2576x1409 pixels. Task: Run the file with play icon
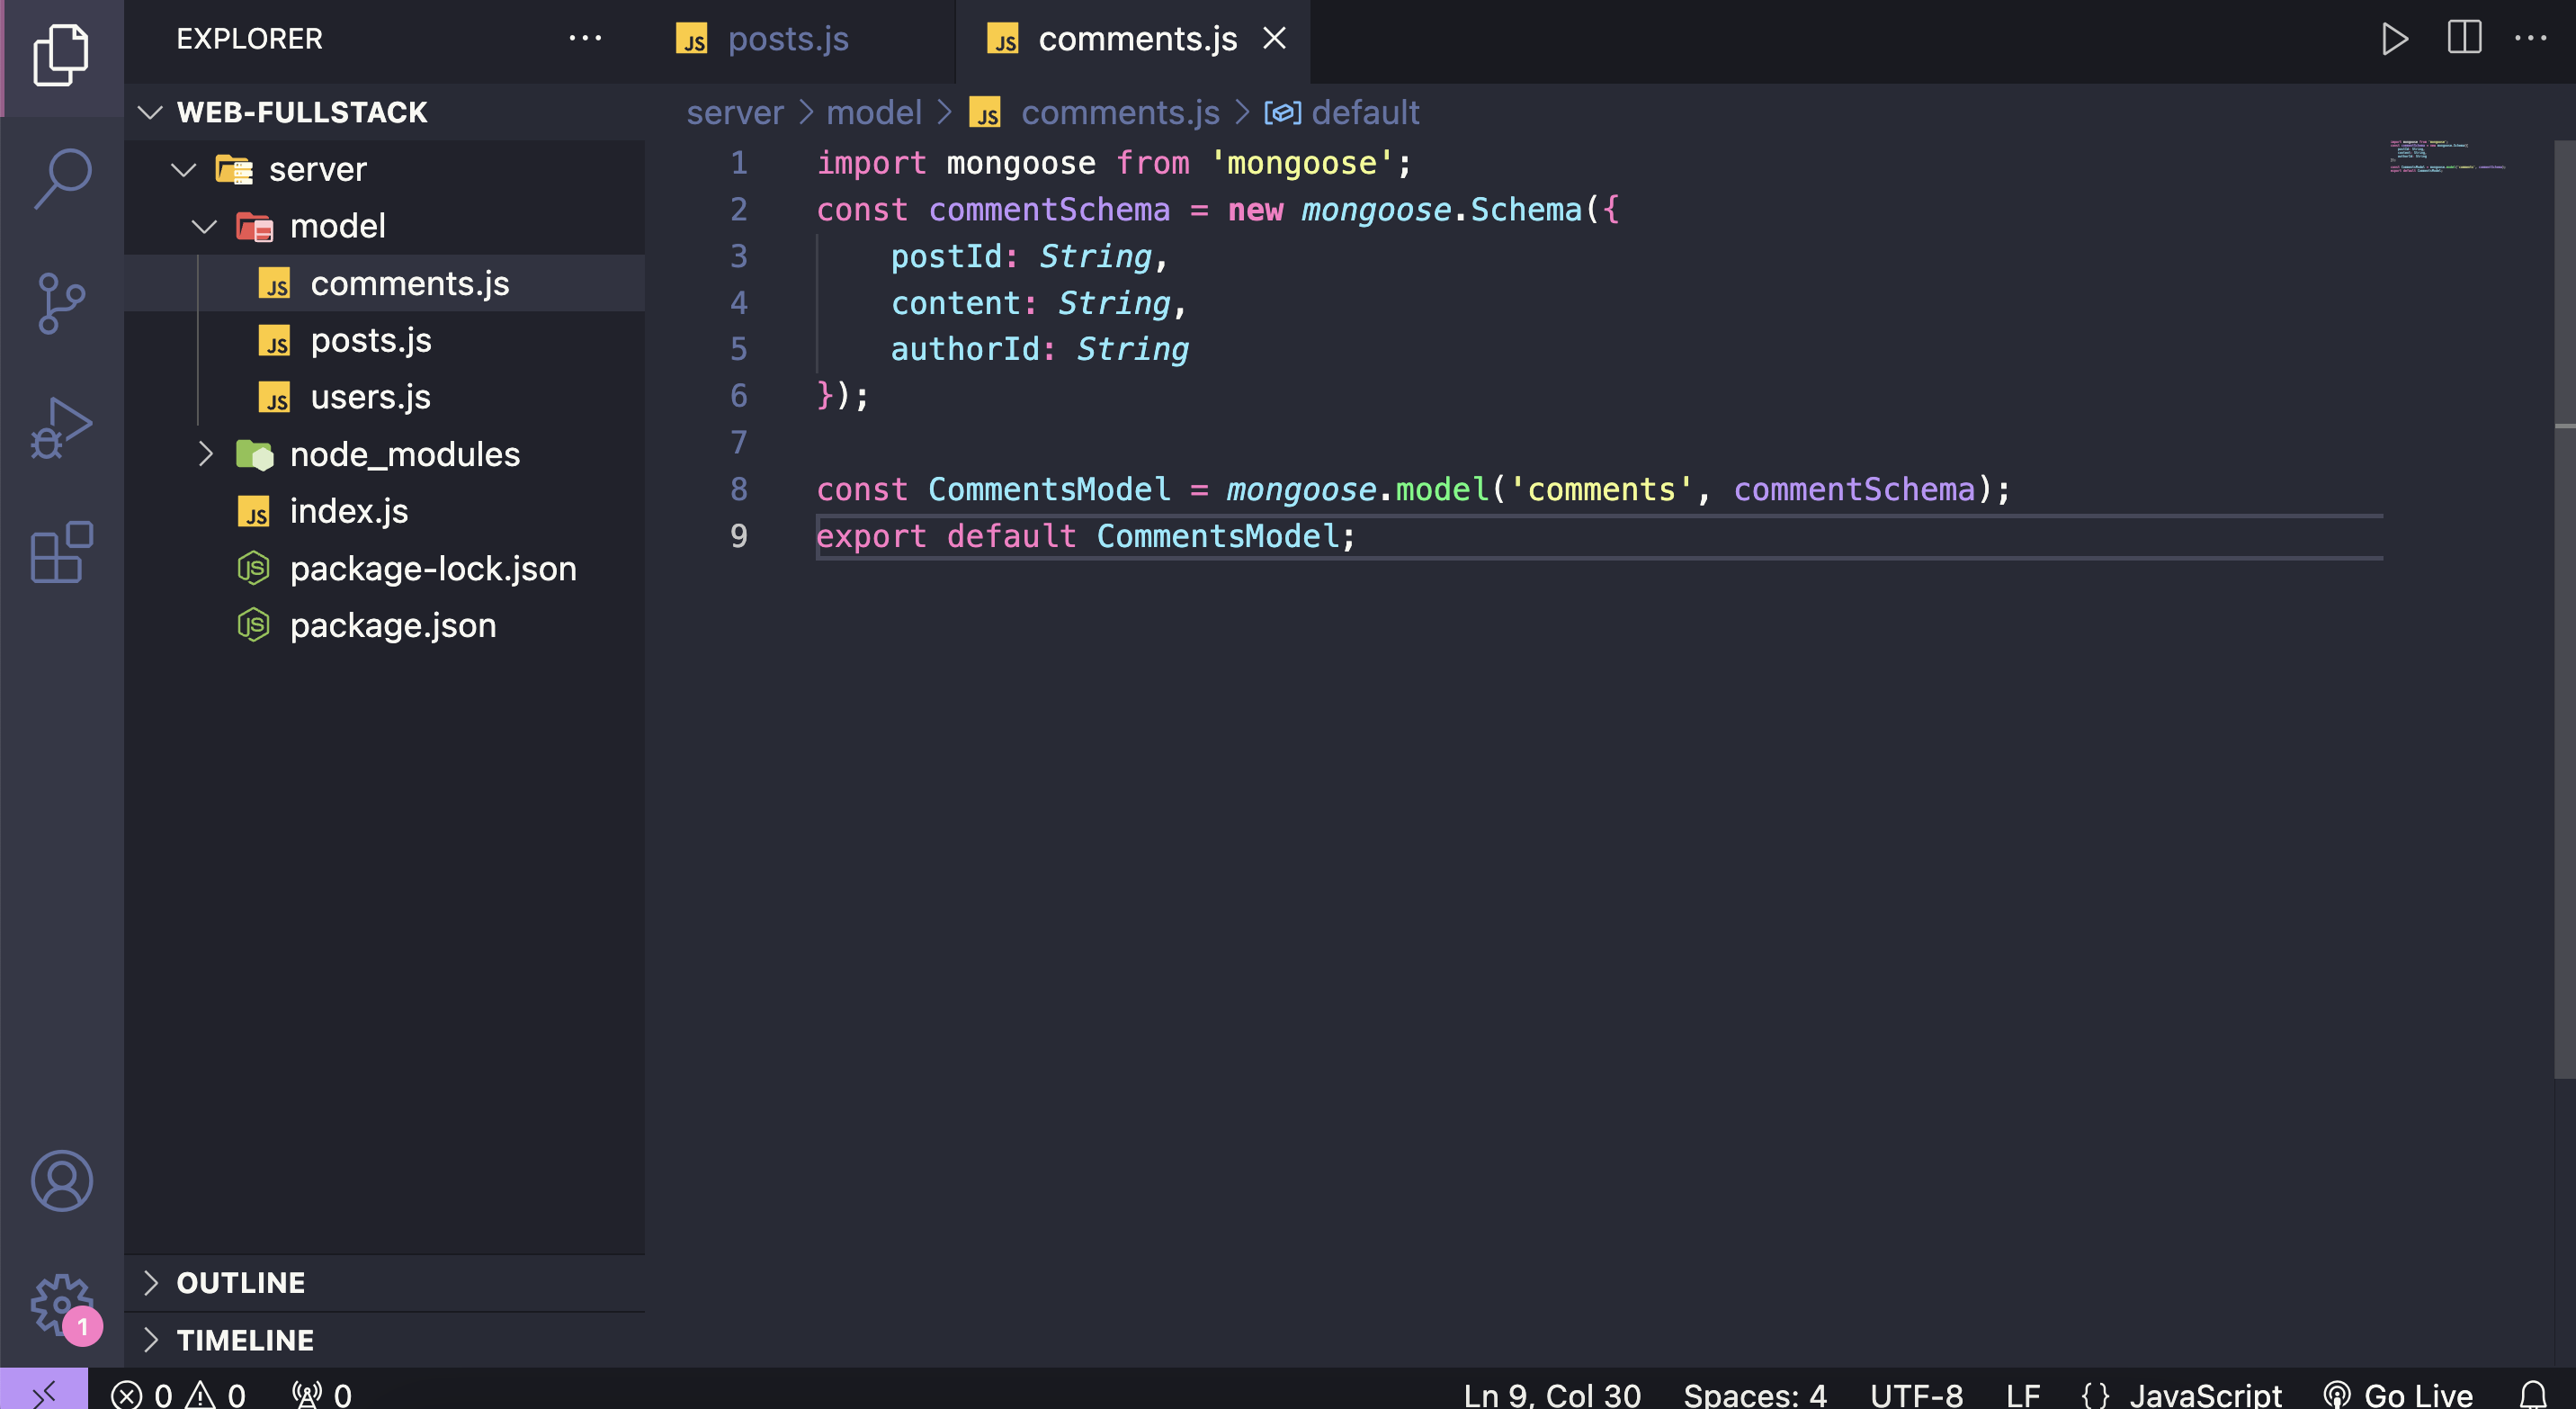2394,39
